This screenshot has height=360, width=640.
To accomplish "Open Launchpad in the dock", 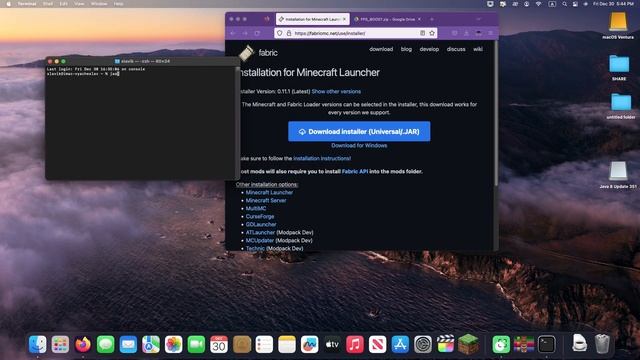I will (60, 344).
